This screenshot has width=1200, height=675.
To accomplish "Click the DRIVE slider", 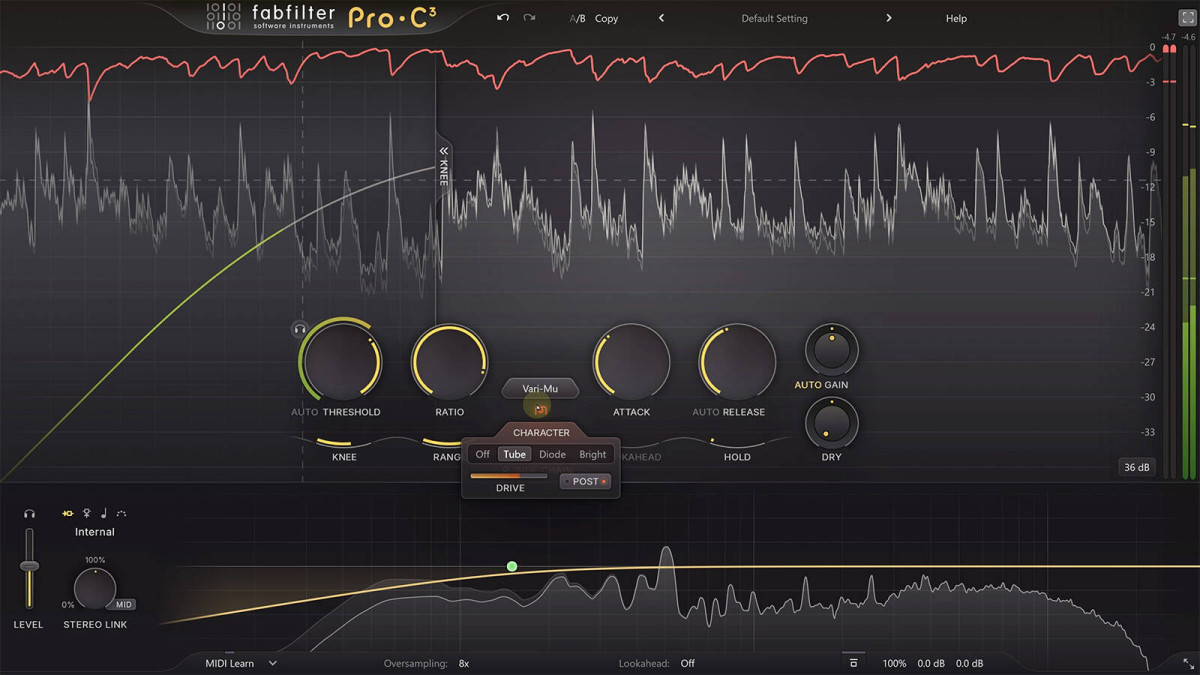I will tap(509, 476).
